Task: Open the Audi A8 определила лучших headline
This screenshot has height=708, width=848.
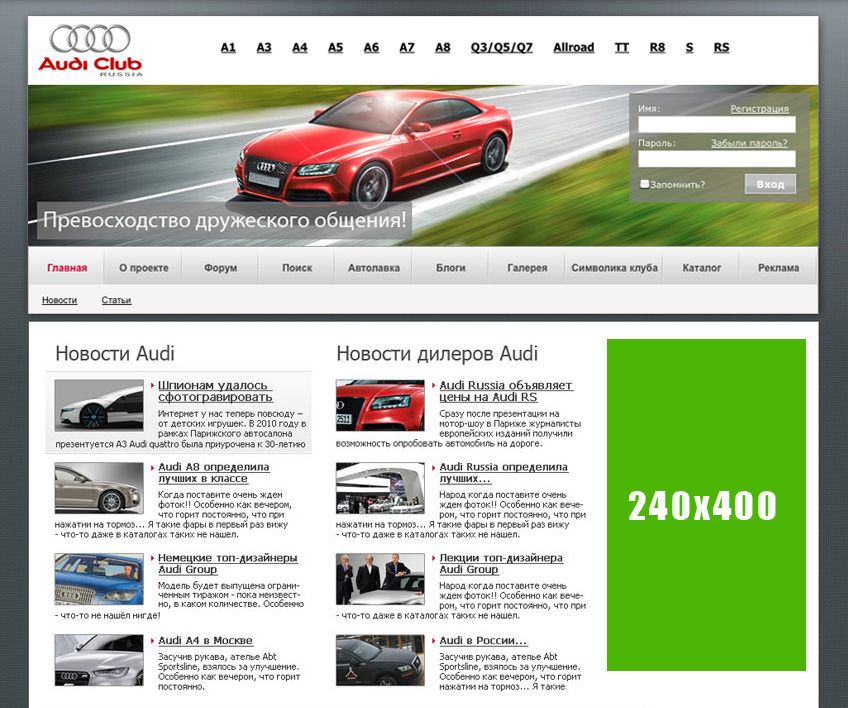Action: (x=214, y=473)
